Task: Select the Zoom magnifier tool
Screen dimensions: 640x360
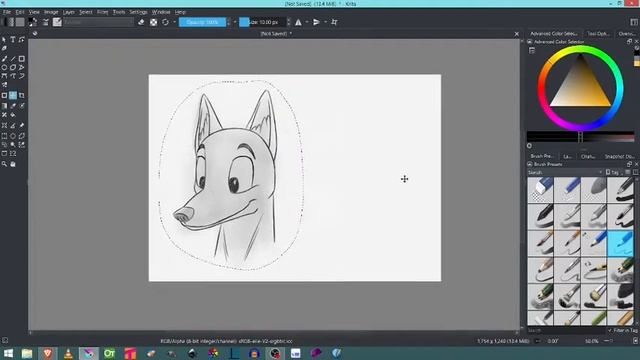Action: 4,164
